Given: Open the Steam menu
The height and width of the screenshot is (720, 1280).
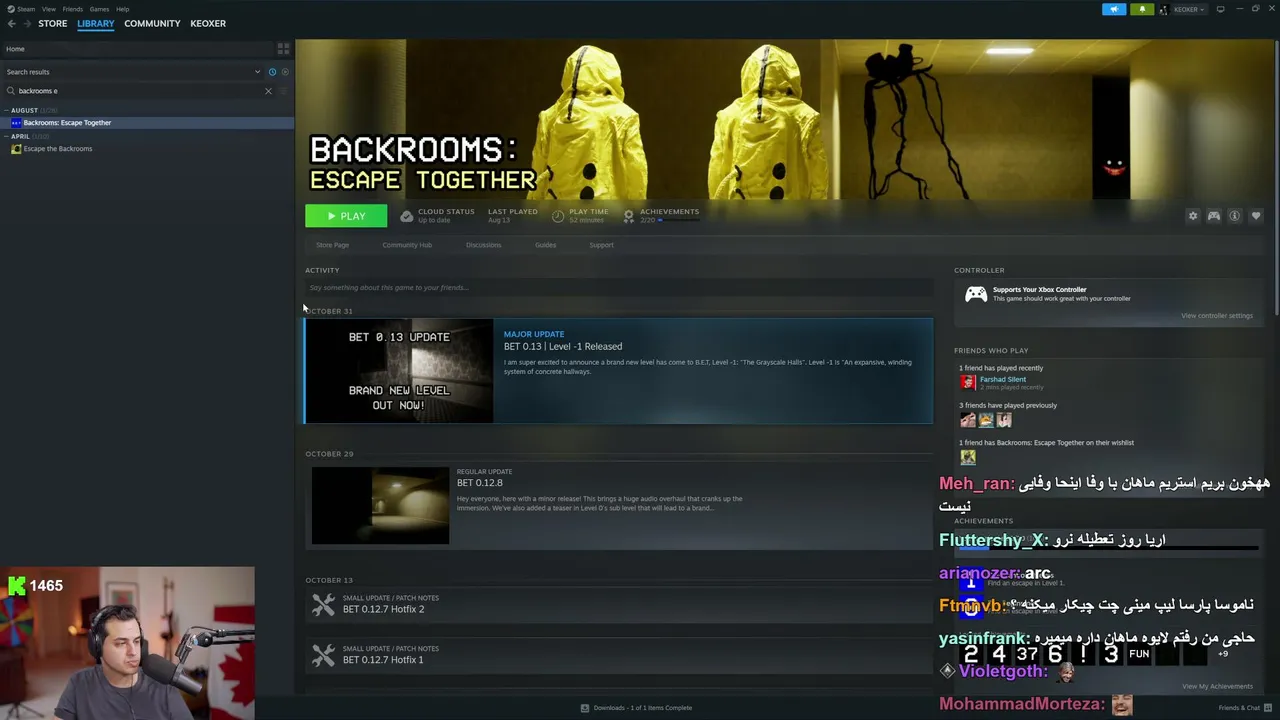Looking at the screenshot, I should [x=26, y=9].
